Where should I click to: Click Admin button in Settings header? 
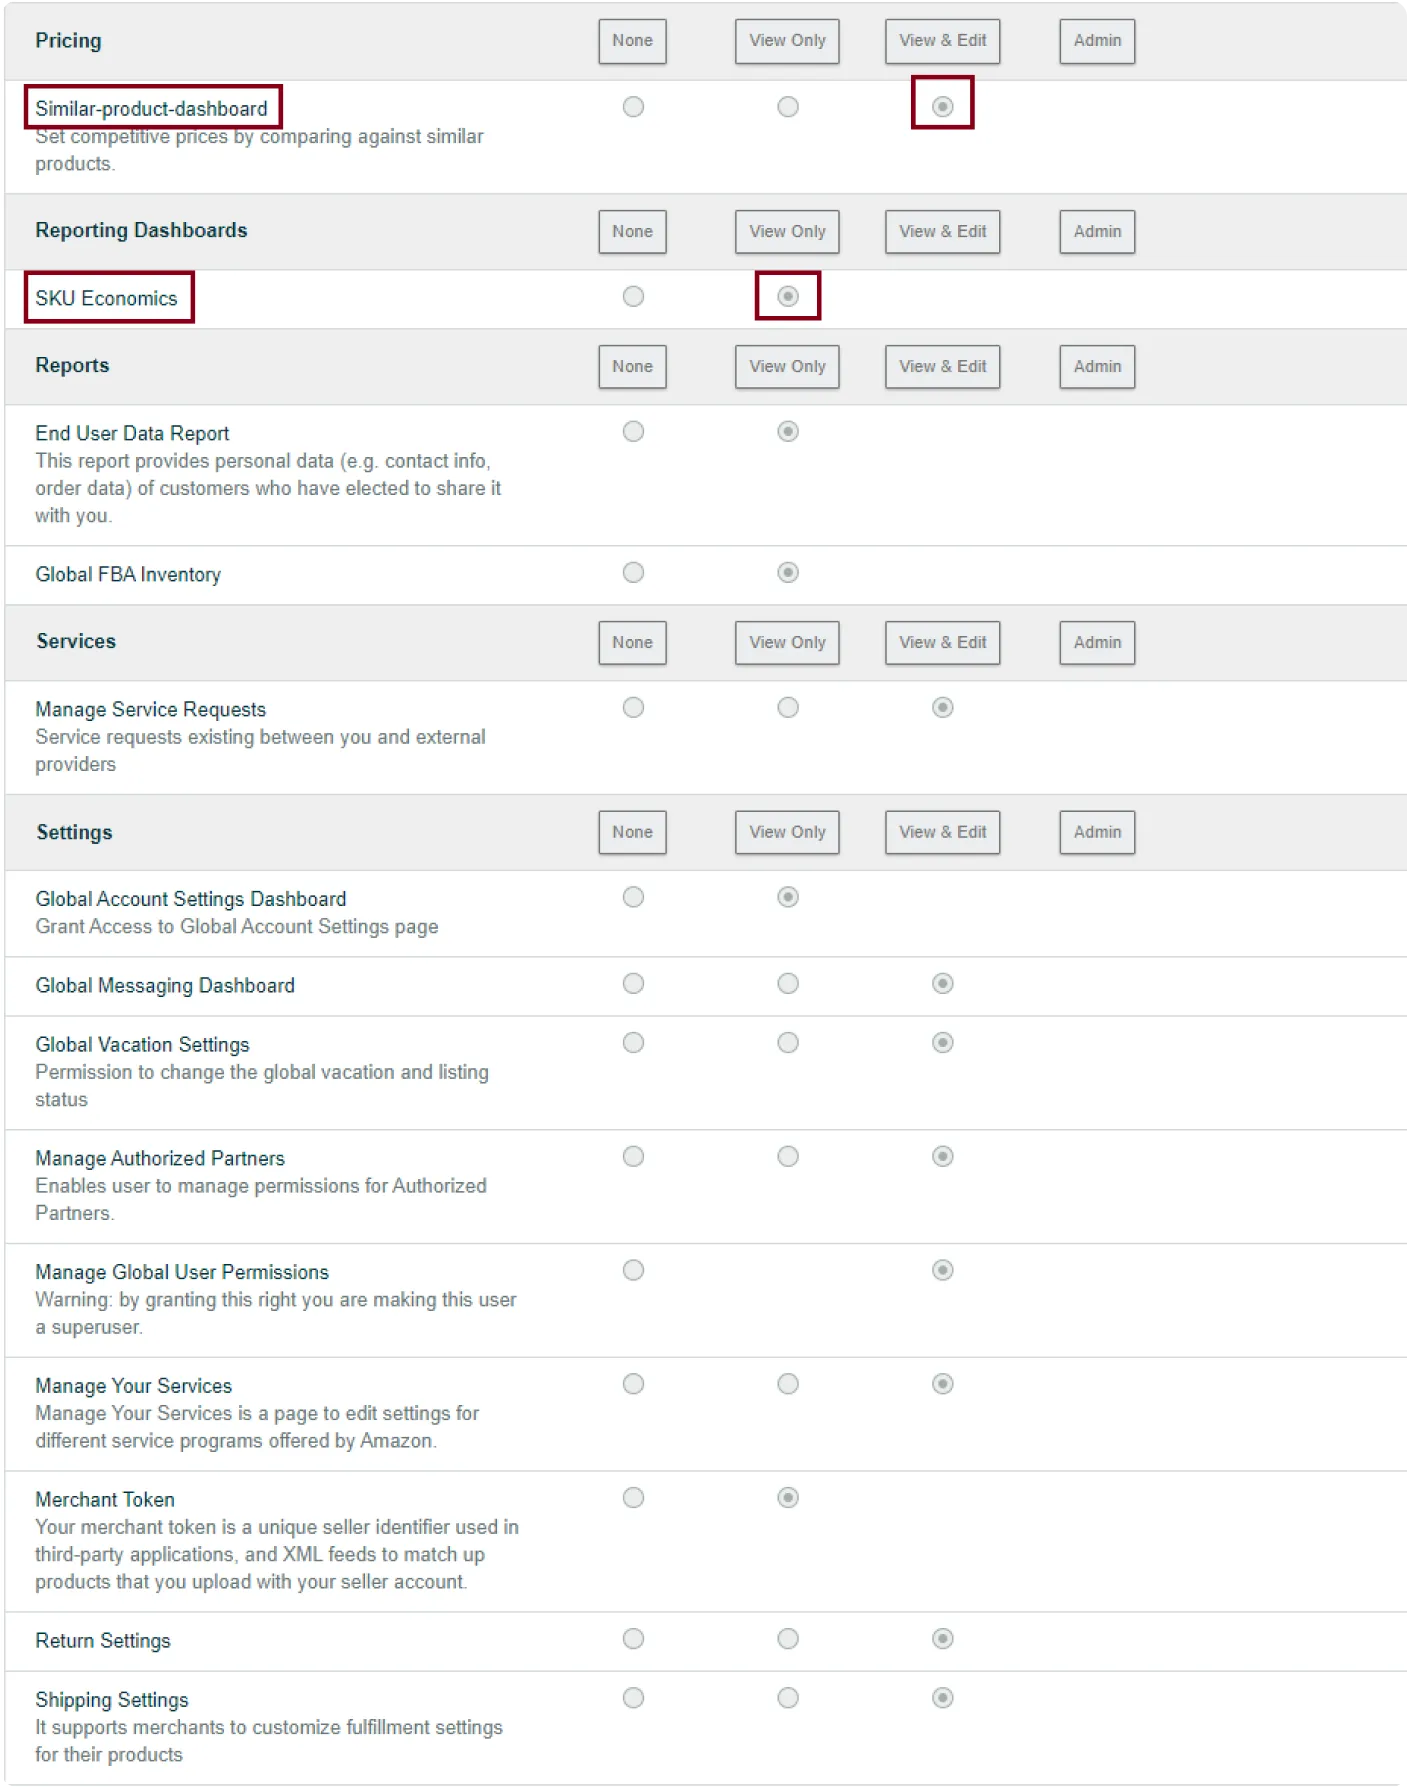pos(1097,832)
